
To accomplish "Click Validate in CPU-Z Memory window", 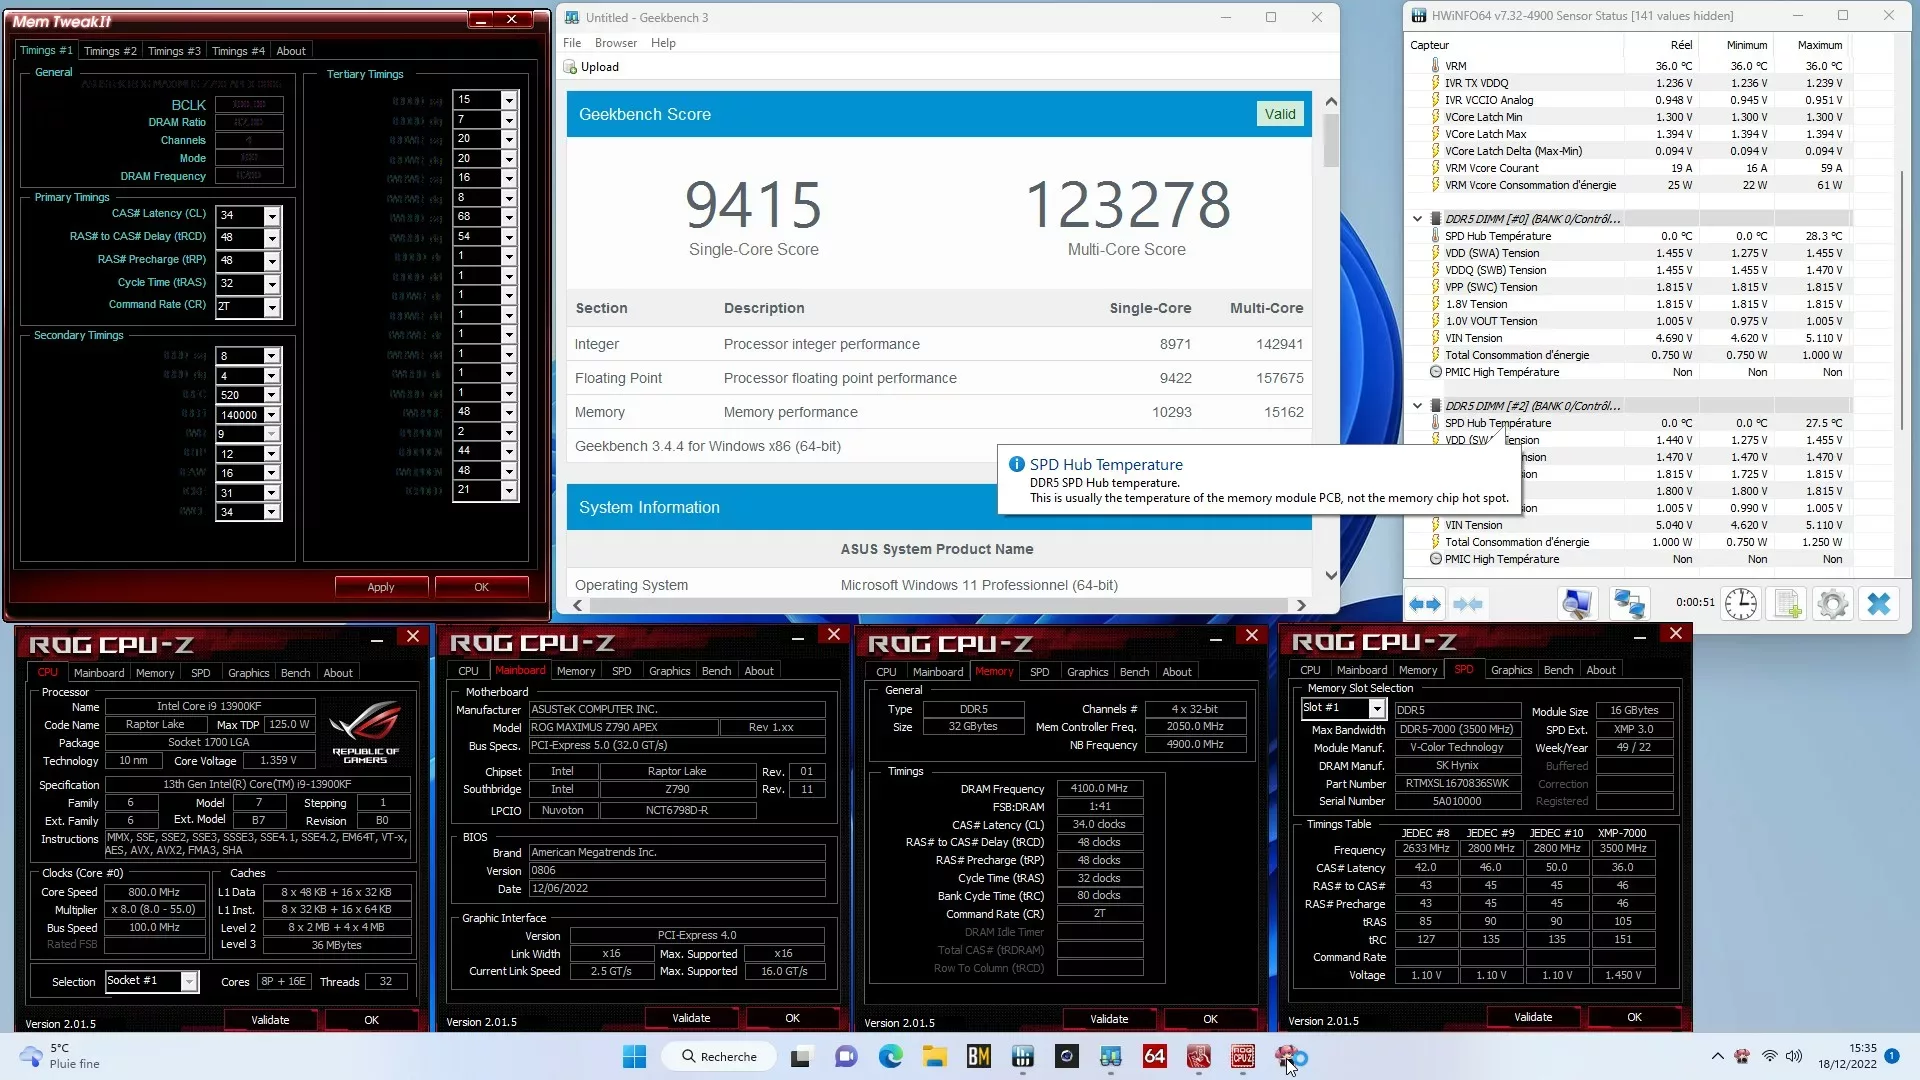I will coord(1108,1019).
